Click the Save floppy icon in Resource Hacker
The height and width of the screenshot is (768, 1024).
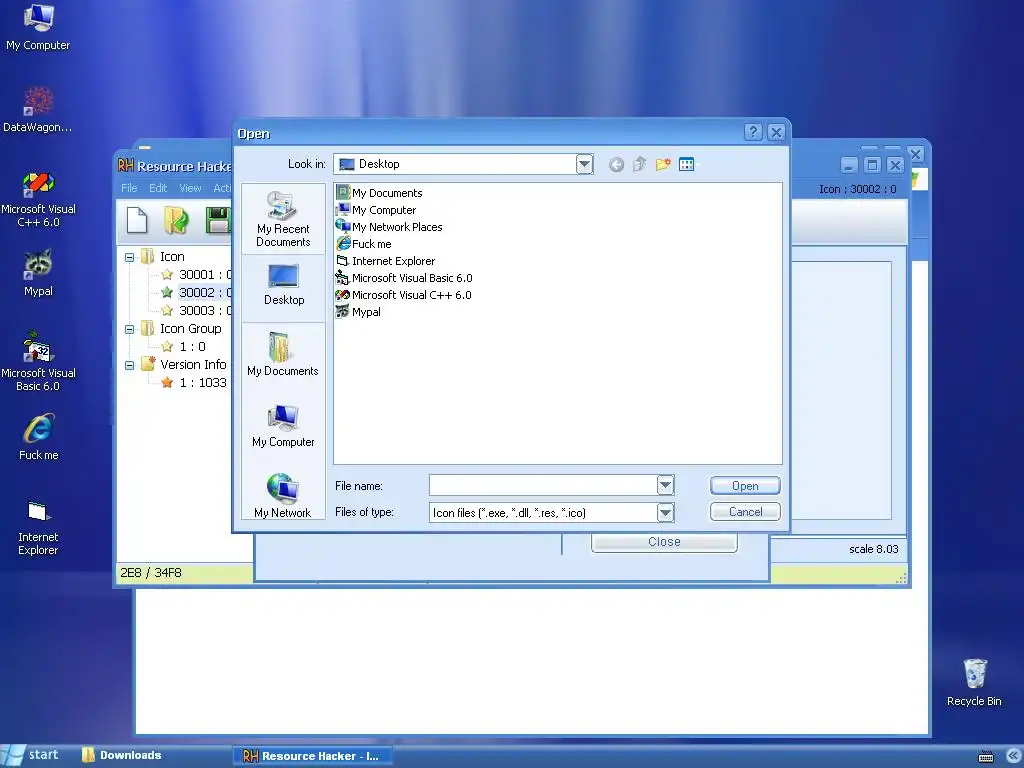[218, 220]
